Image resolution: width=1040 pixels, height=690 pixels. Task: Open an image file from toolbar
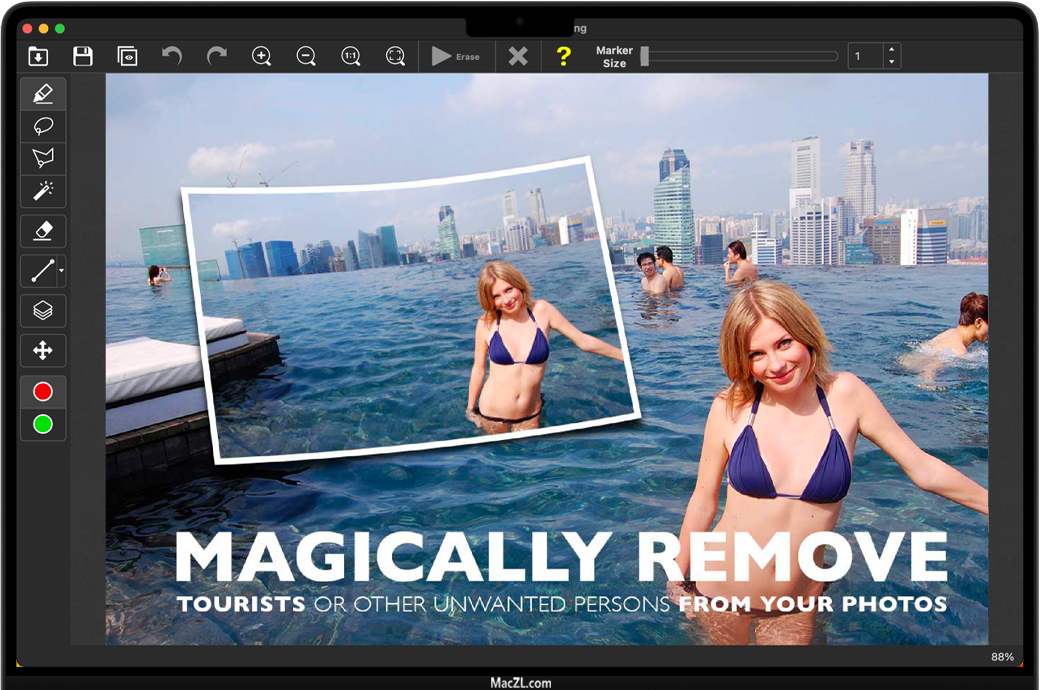(38, 56)
